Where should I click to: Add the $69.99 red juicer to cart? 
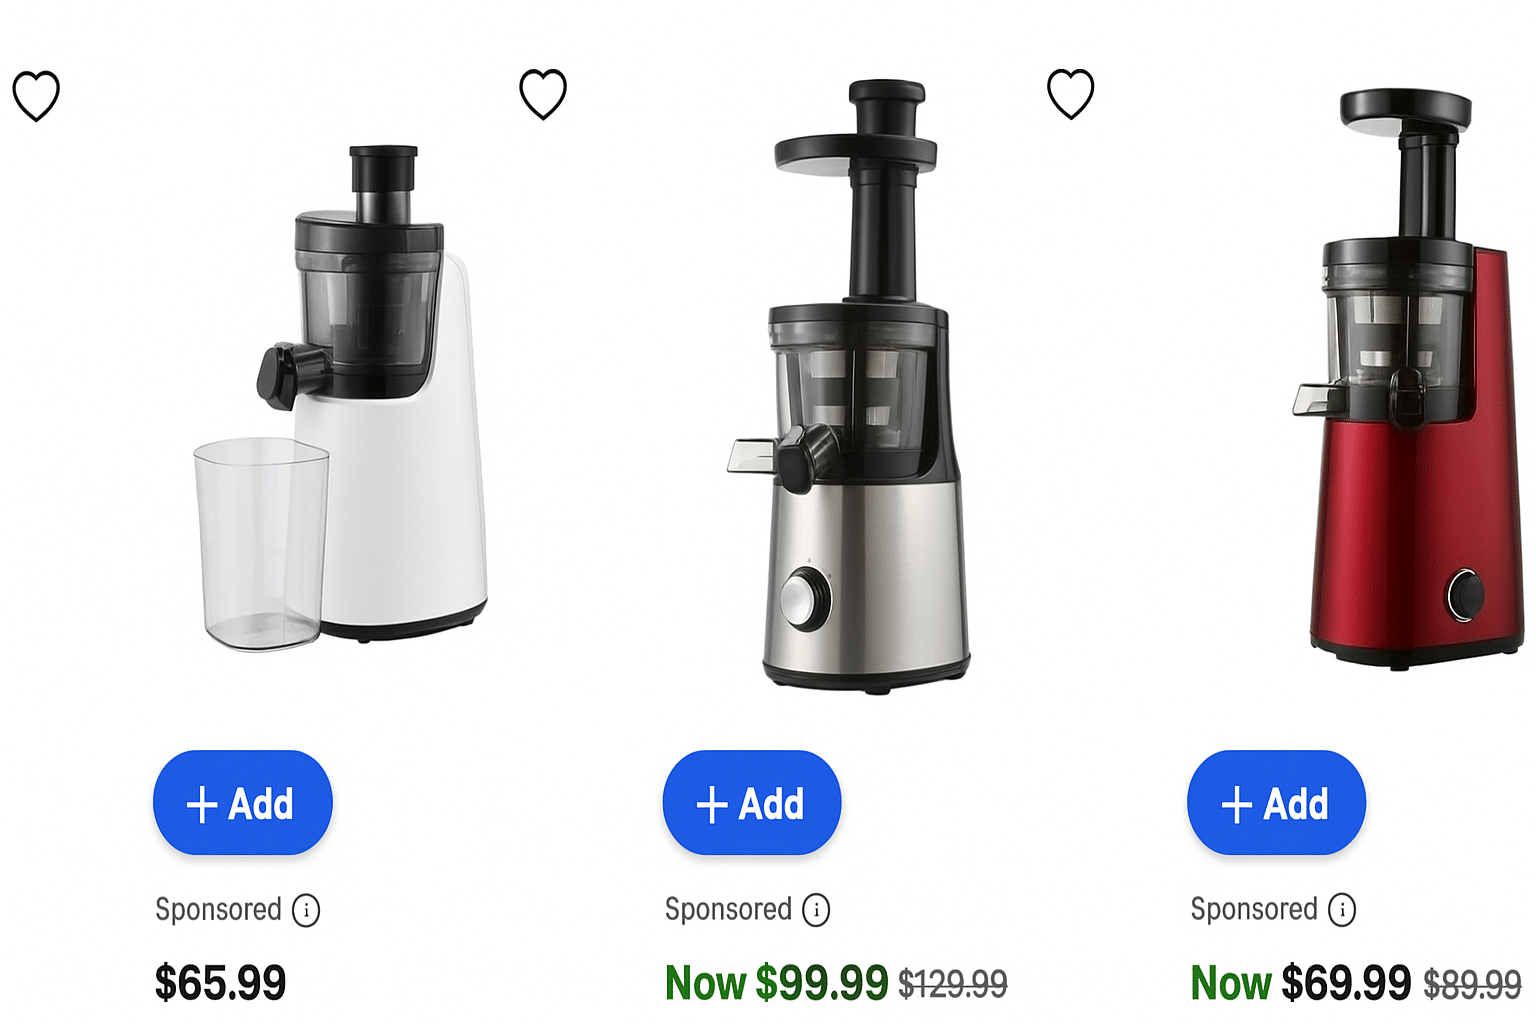[1276, 803]
